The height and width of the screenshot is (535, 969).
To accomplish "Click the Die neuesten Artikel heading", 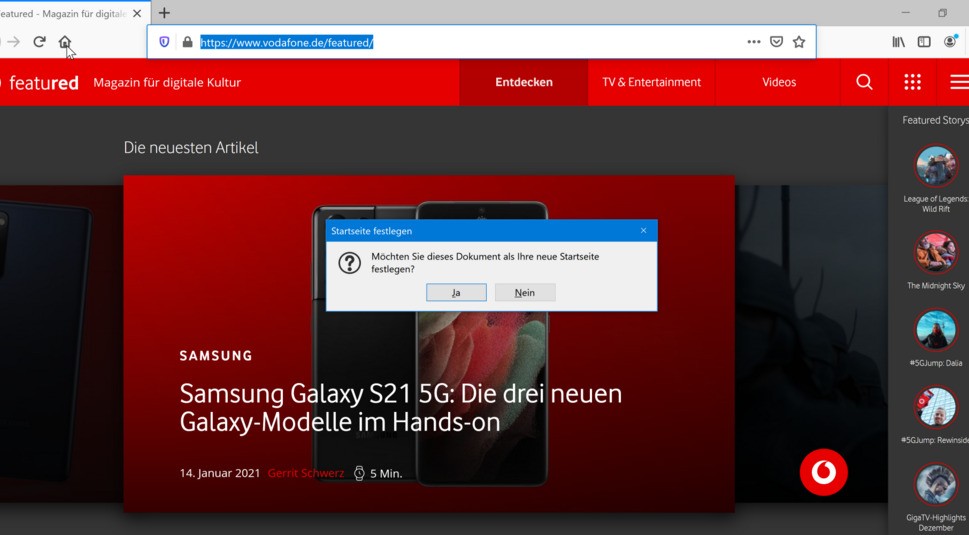I will point(191,148).
